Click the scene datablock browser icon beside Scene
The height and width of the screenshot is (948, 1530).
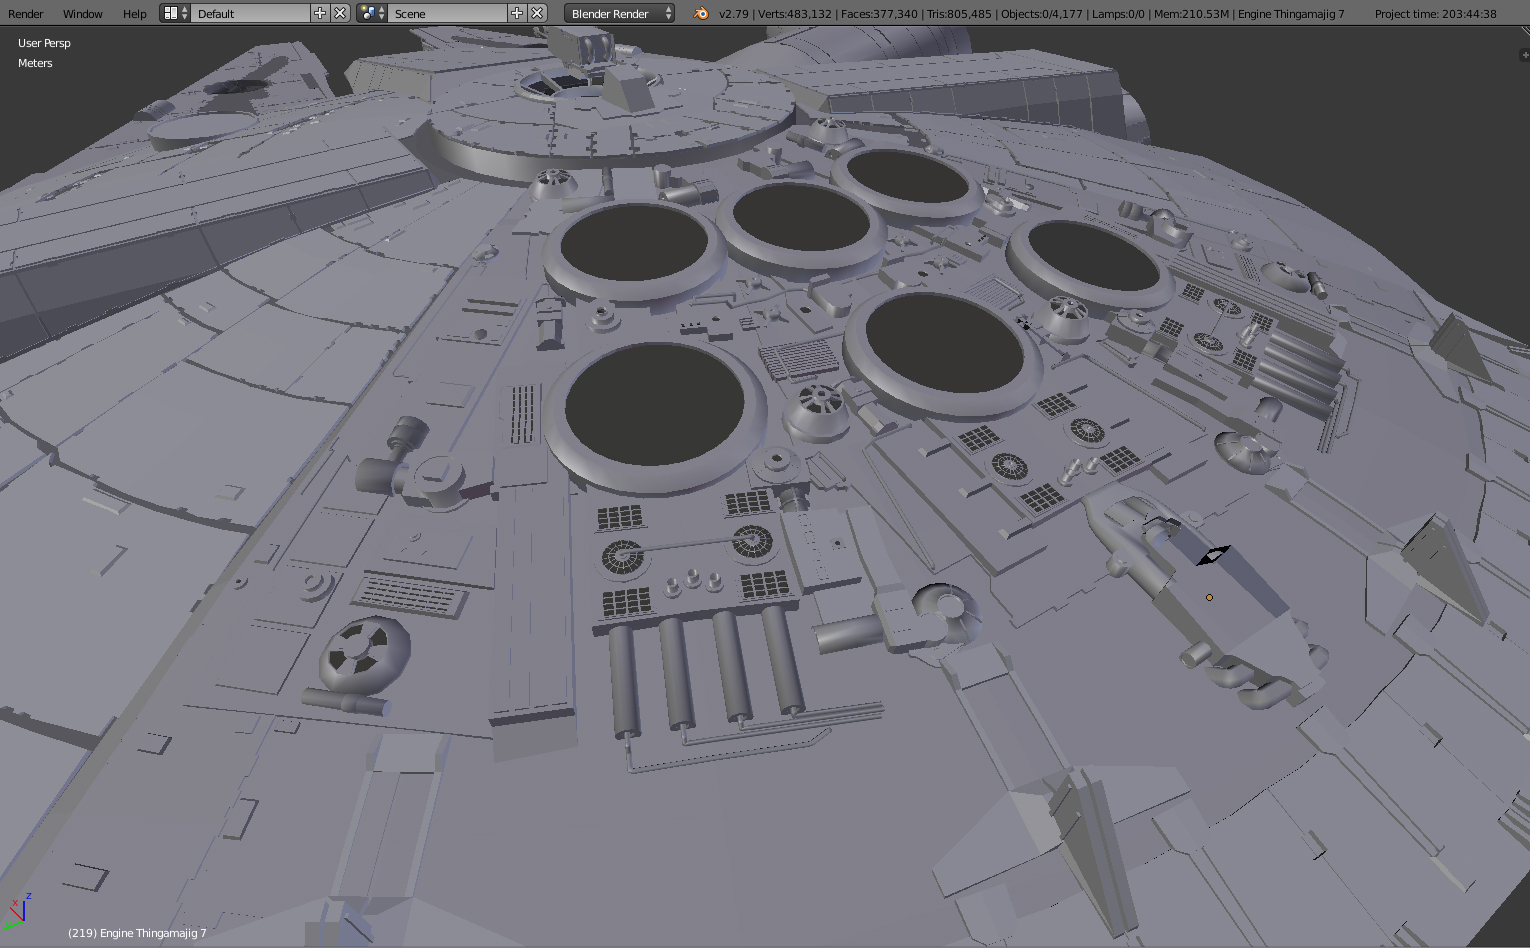369,14
